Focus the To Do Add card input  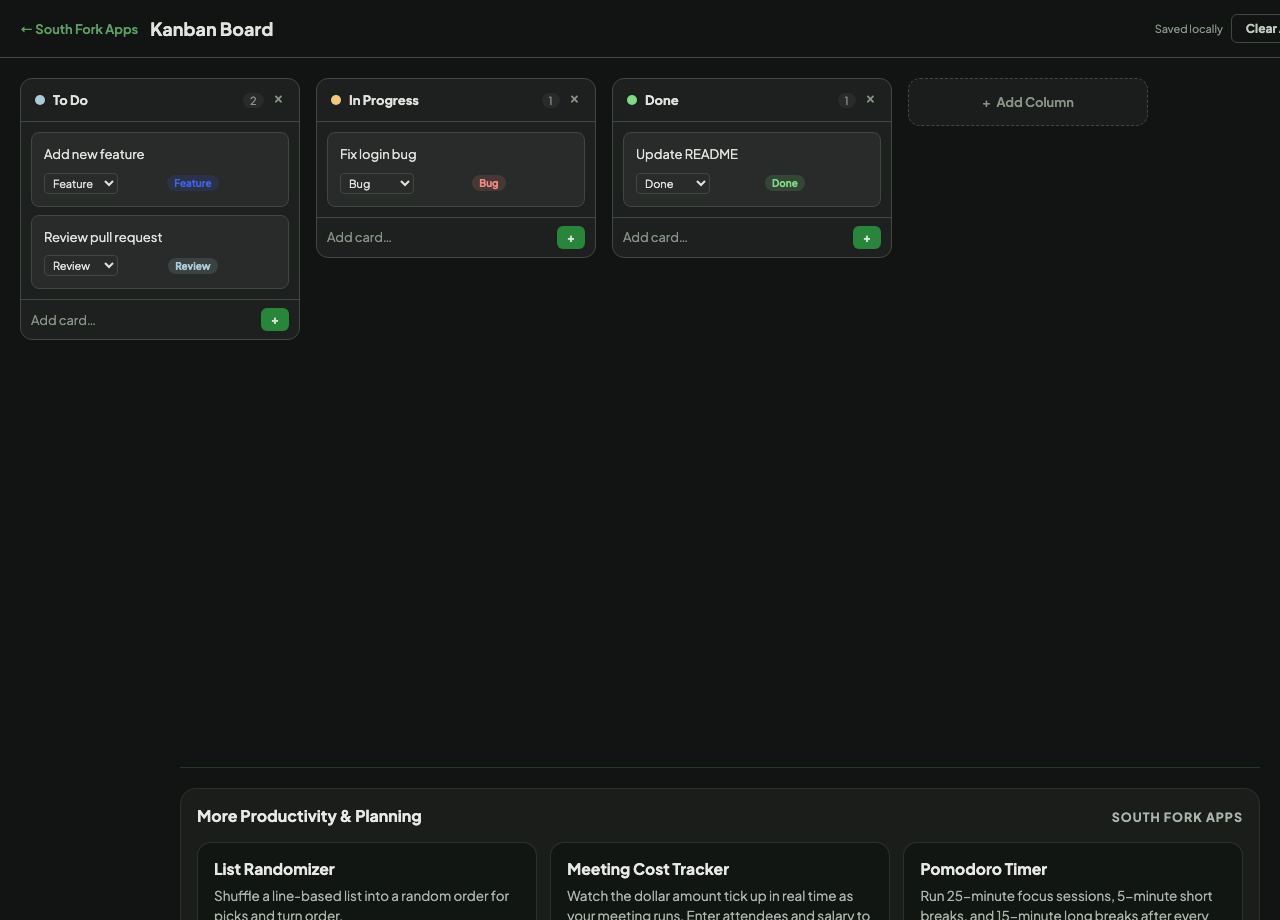point(142,320)
